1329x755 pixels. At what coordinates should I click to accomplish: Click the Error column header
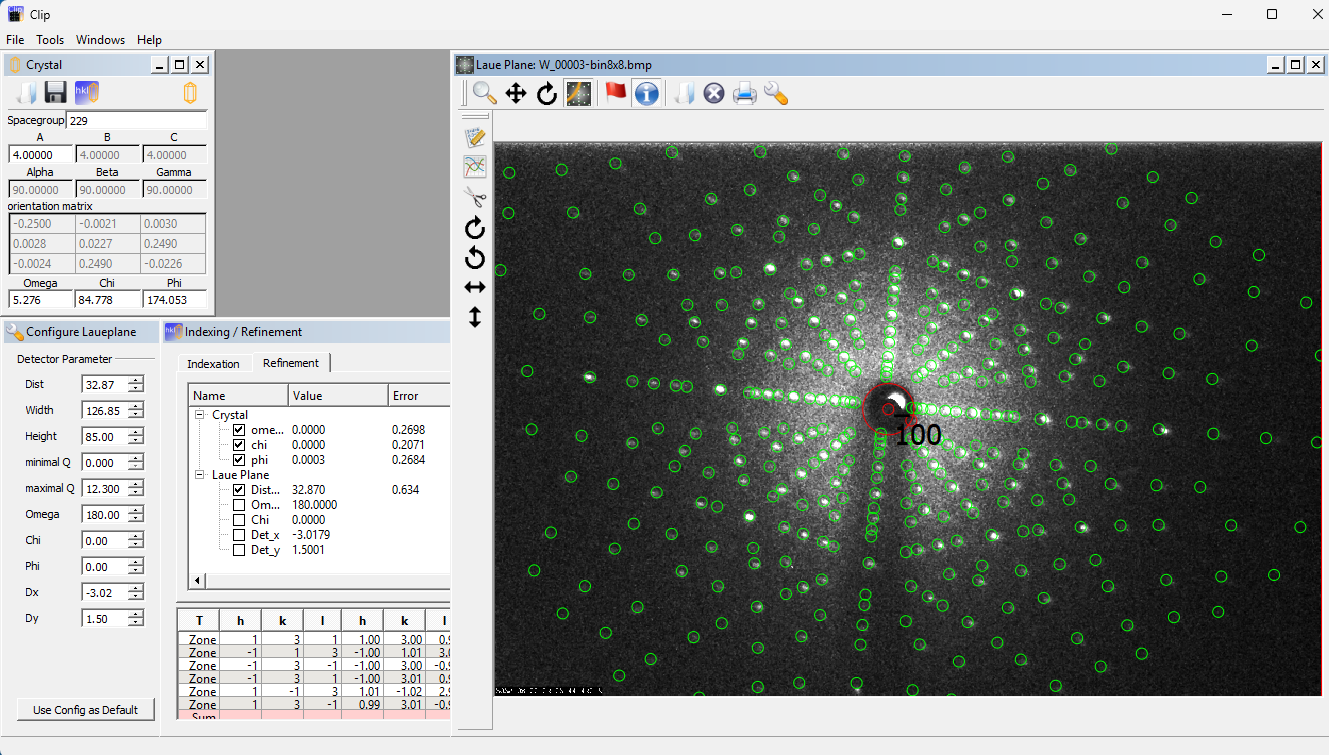406,396
